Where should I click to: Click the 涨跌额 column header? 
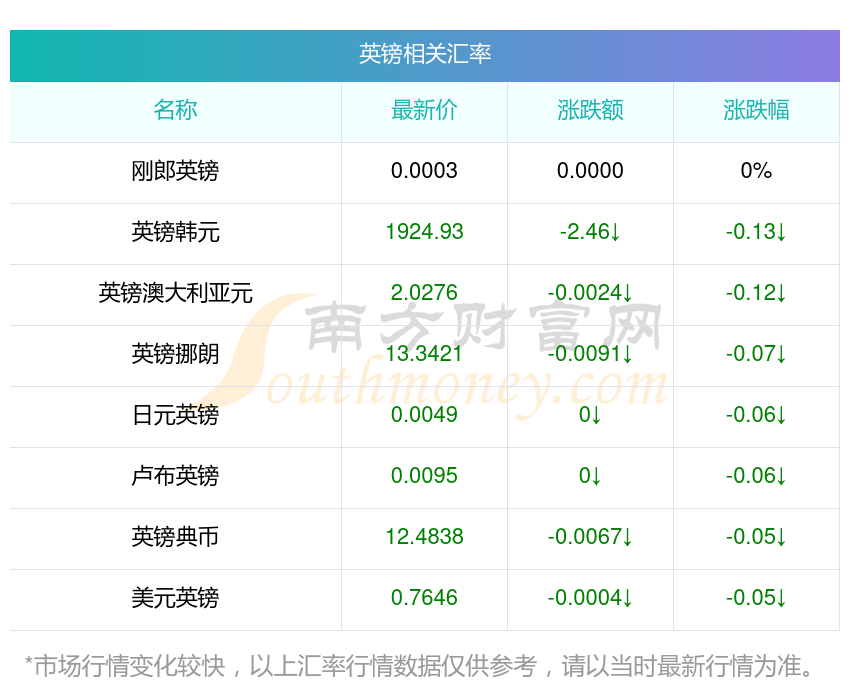pos(590,110)
